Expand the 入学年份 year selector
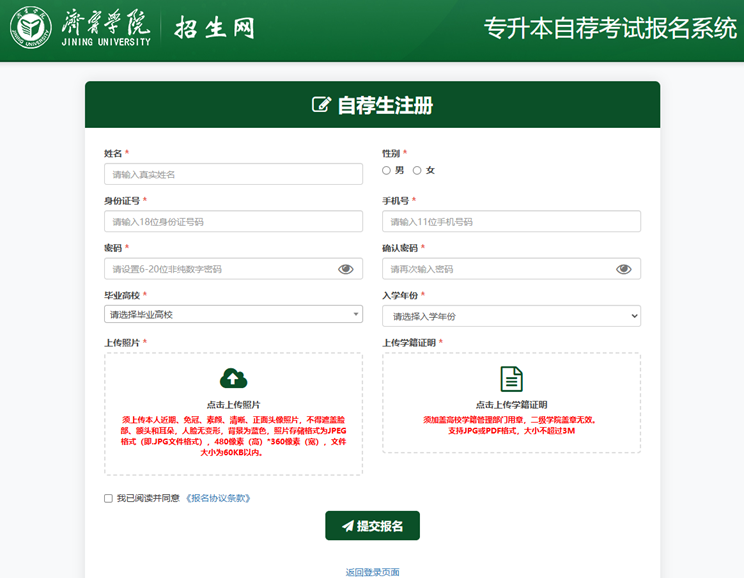744x578 pixels. click(x=511, y=316)
